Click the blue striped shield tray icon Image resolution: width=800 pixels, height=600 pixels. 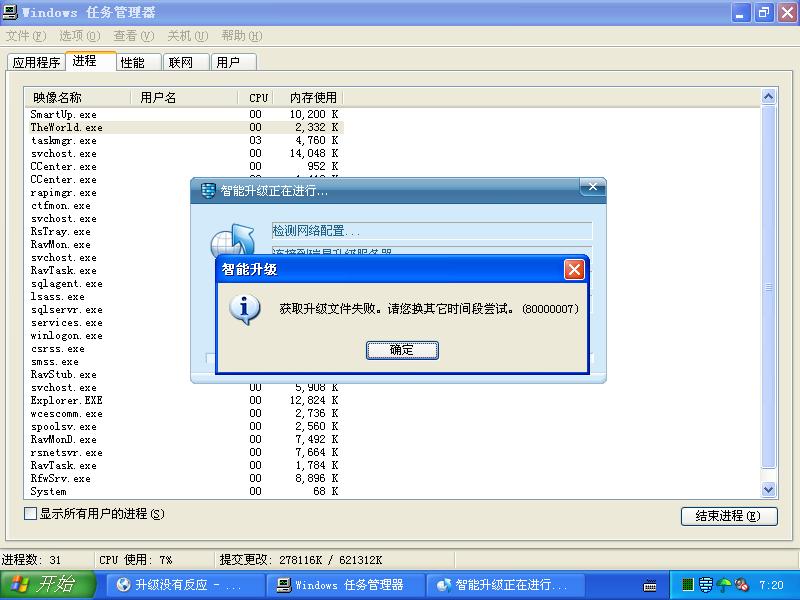tap(706, 585)
